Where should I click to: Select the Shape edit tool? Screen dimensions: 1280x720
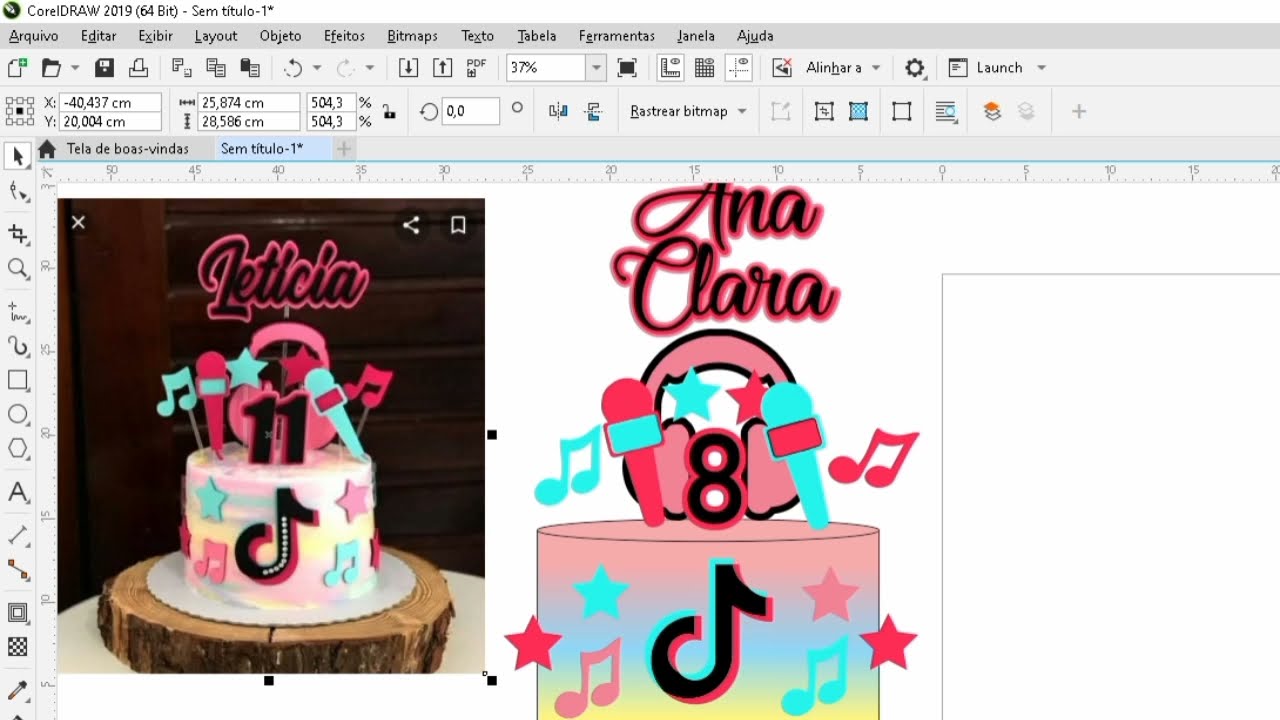coord(18,192)
